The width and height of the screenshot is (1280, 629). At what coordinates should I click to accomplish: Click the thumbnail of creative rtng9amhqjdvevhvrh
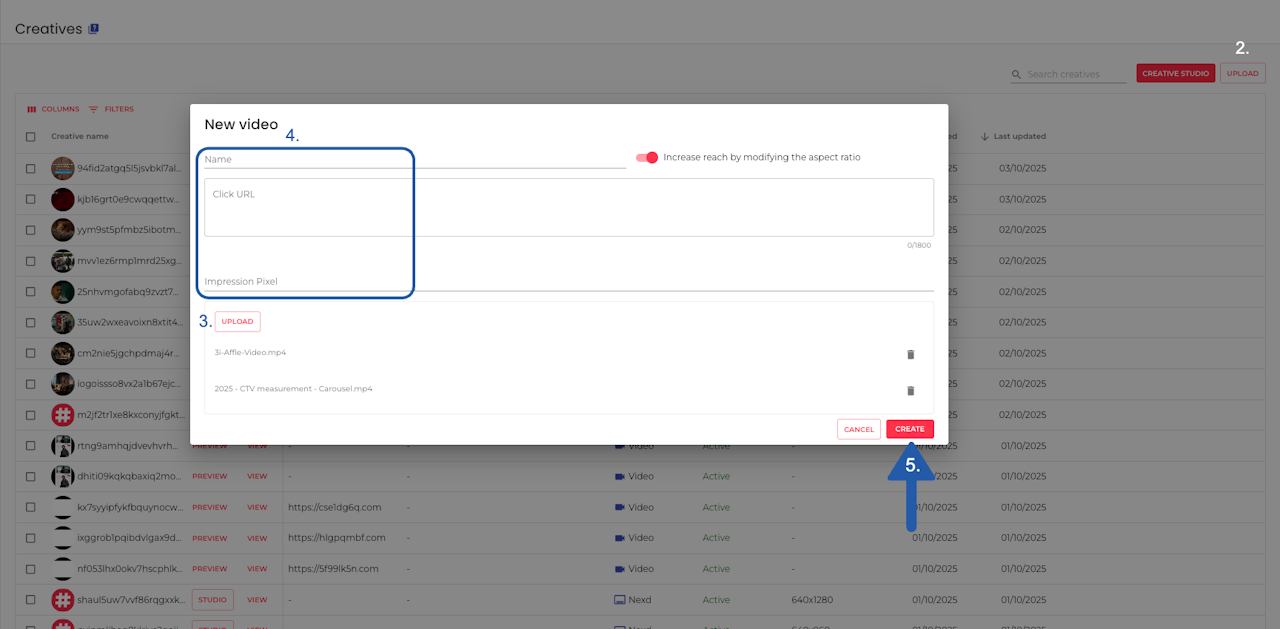tap(63, 446)
